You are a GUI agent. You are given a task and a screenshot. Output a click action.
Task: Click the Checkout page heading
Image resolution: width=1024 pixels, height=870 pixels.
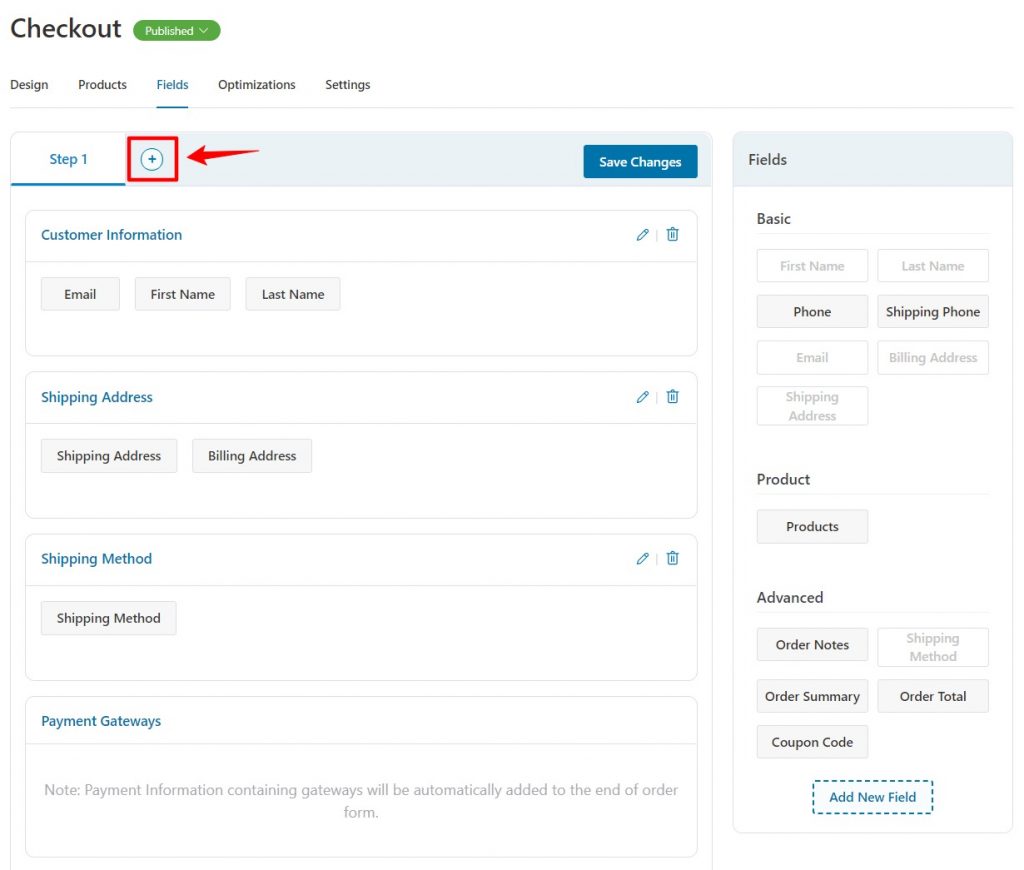[66, 29]
